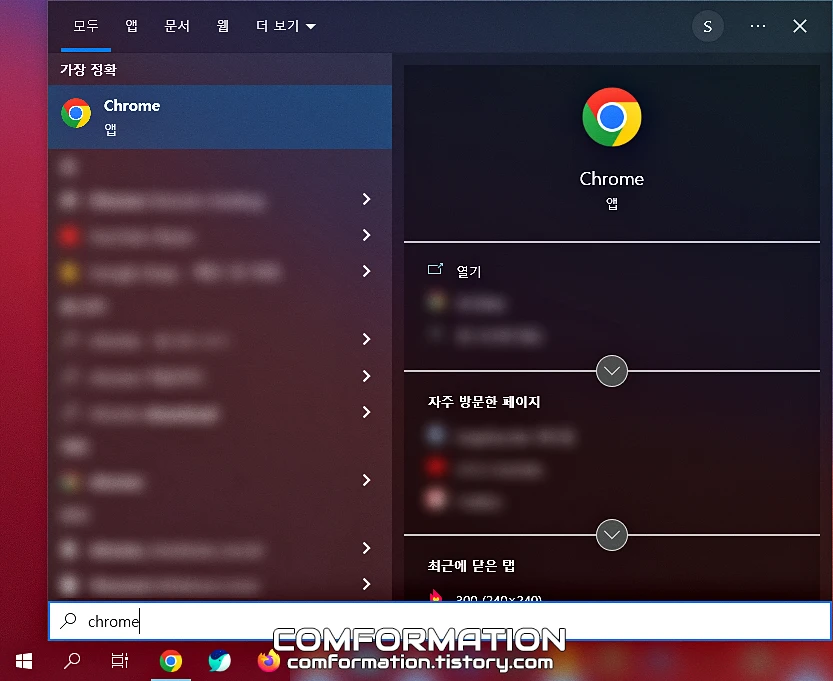The image size is (833, 681).
Task: Click 열기 to open Chrome
Action: click(x=469, y=271)
